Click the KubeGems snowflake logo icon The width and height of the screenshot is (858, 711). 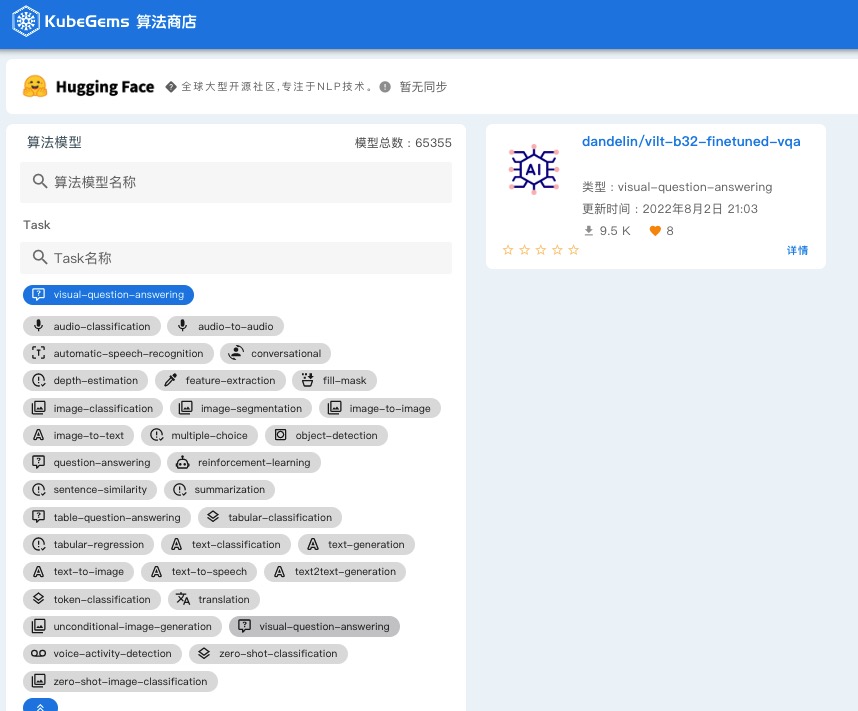[x=26, y=21]
